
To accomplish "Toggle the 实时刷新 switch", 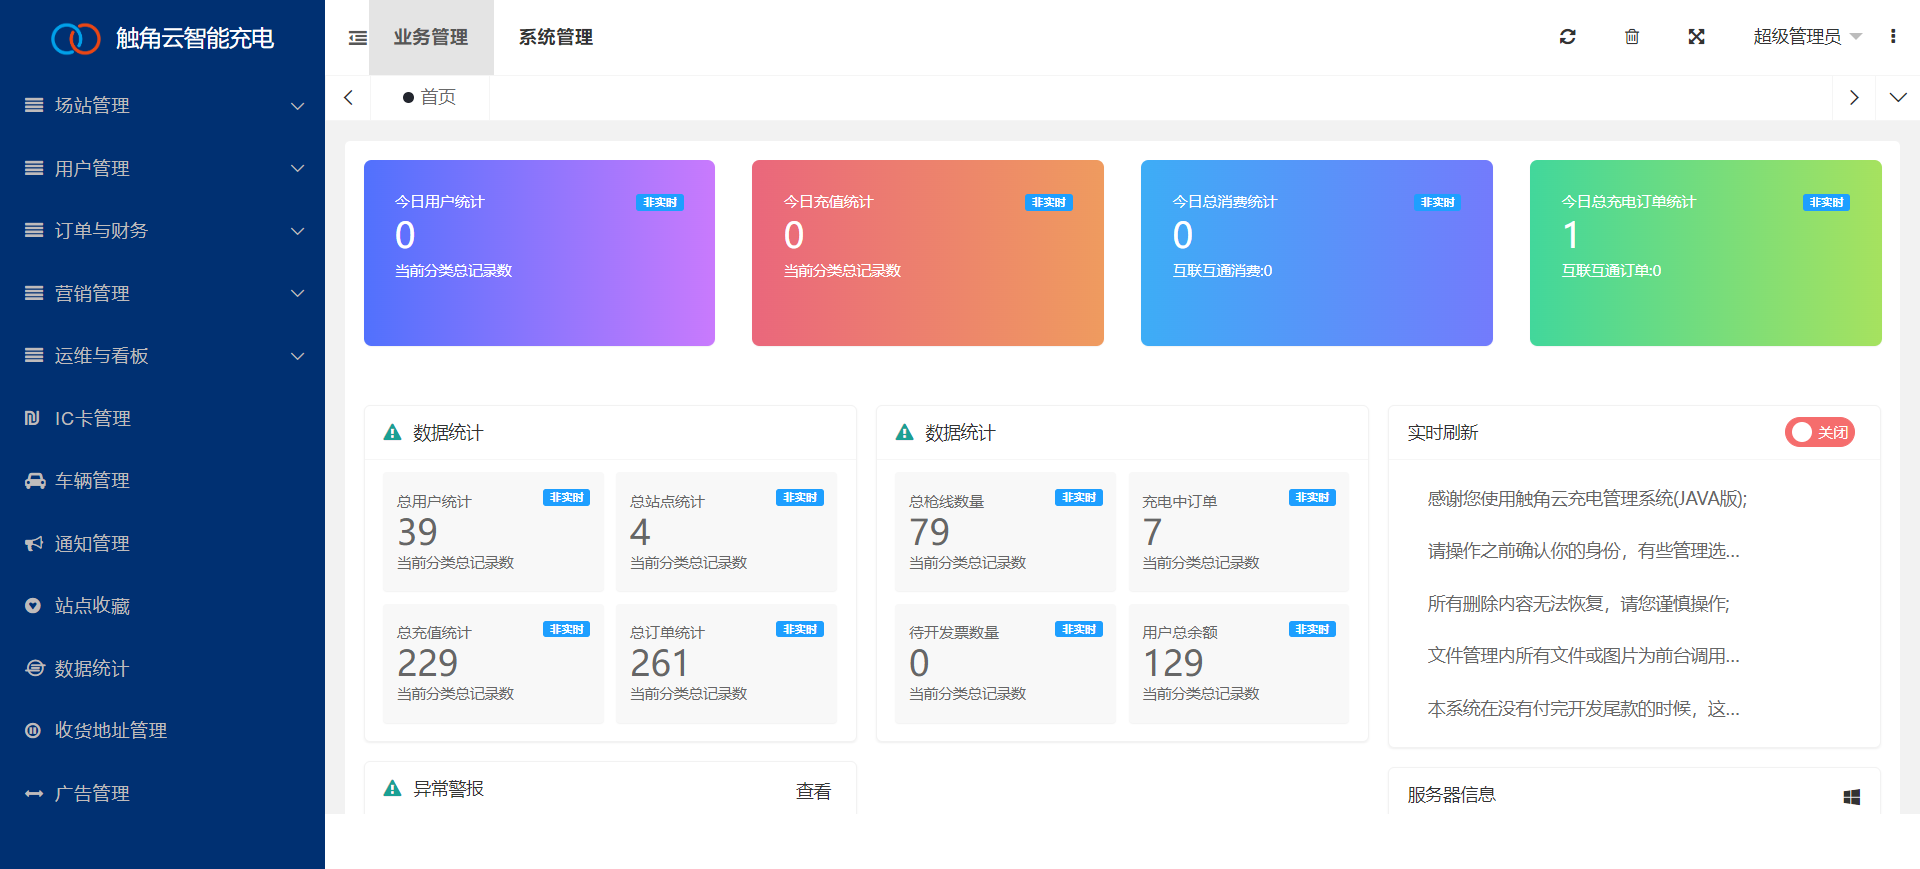I will click(x=1819, y=432).
